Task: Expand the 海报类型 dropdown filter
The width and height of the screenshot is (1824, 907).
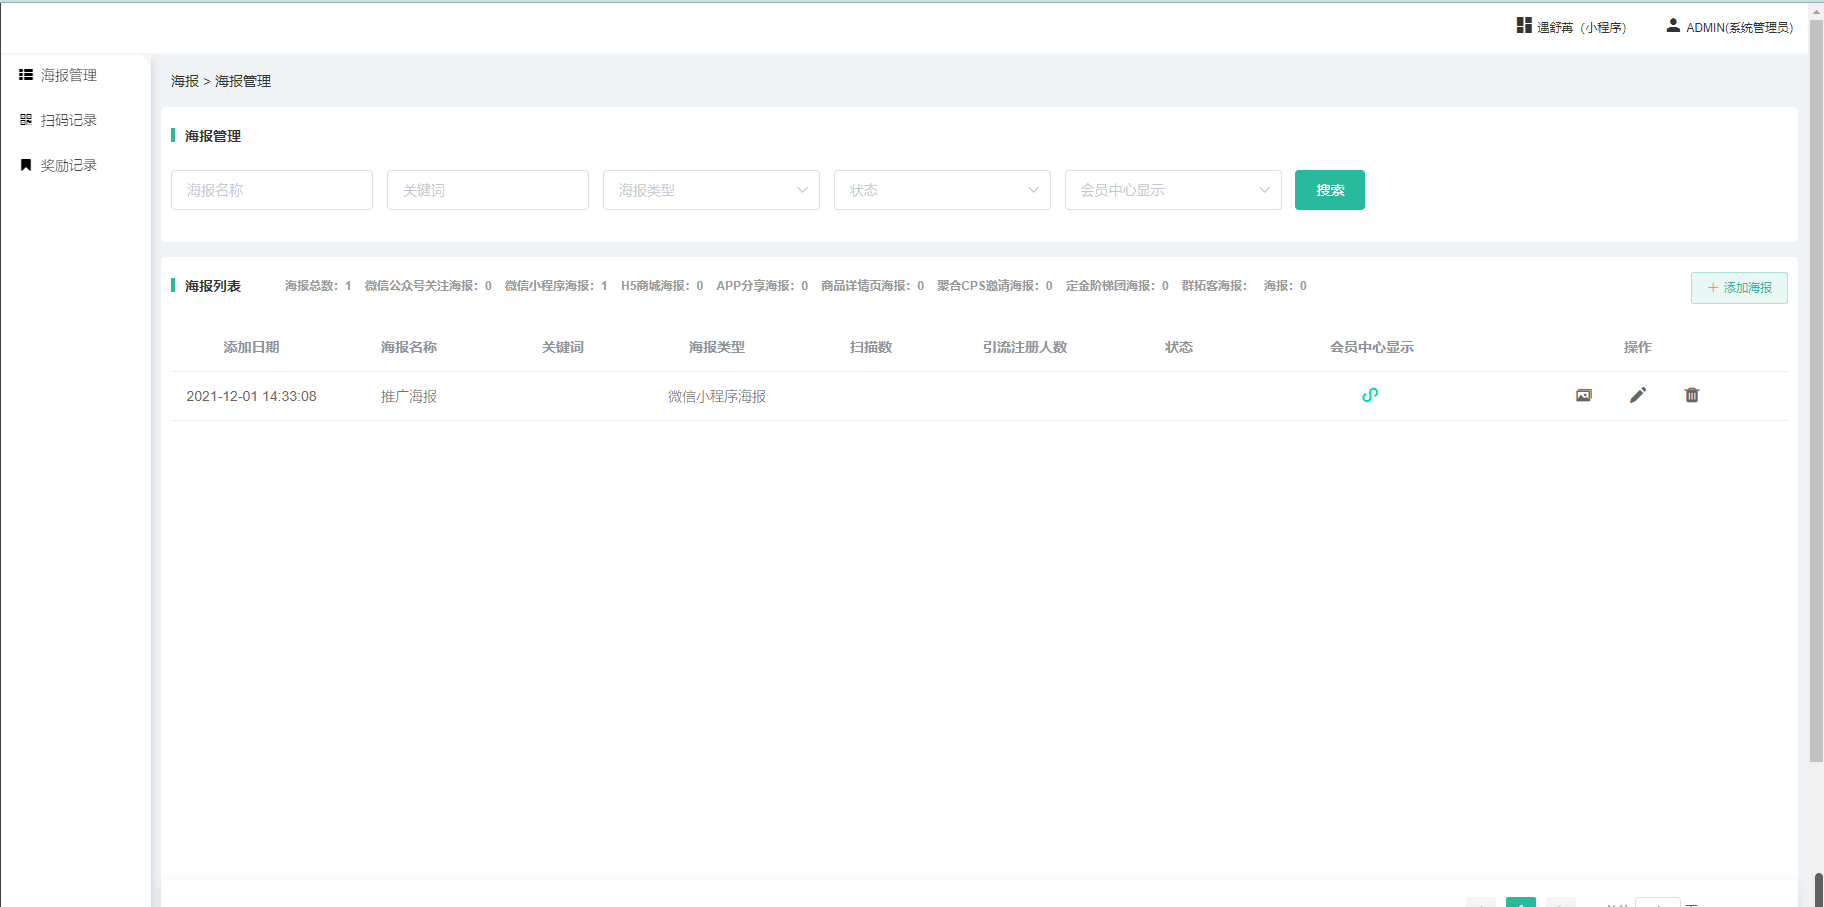Action: pyautogui.click(x=711, y=190)
